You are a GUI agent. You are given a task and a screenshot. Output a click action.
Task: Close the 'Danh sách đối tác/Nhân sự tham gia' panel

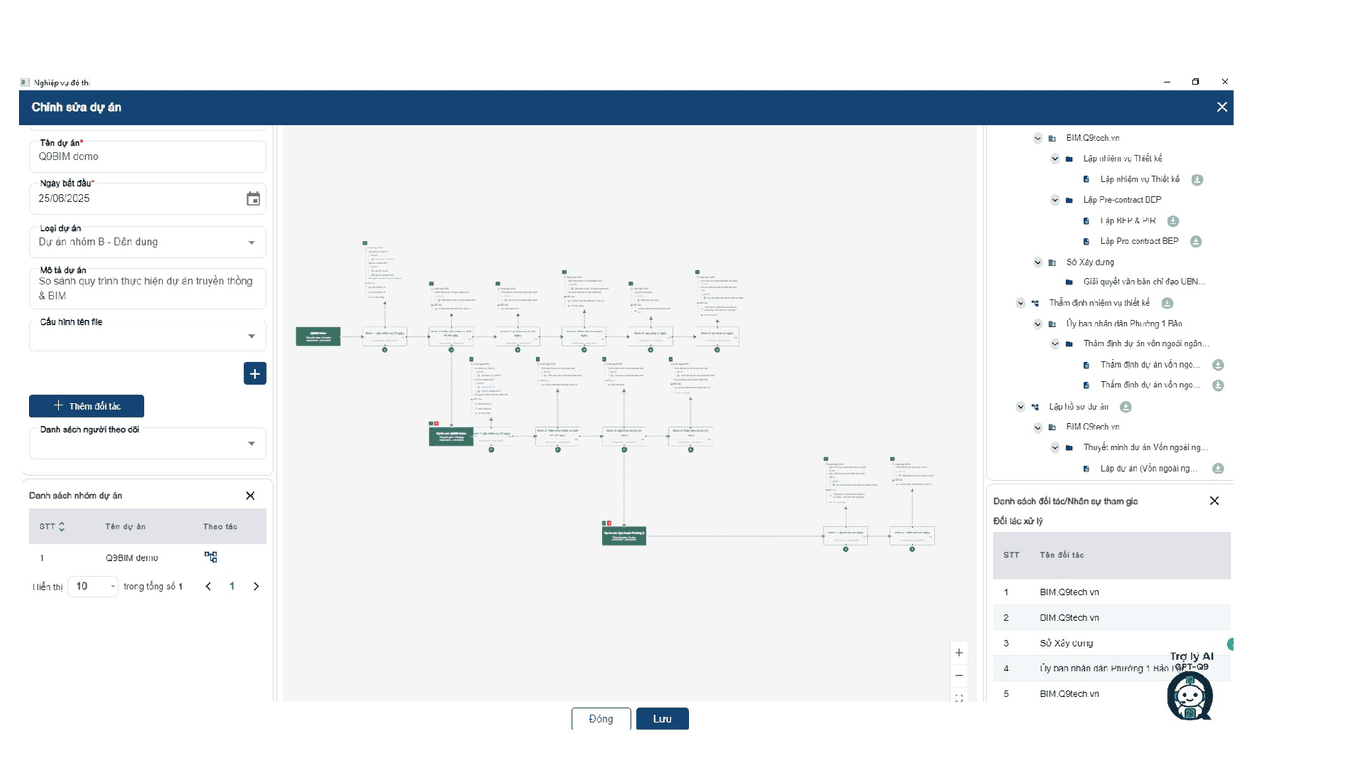coord(1214,501)
